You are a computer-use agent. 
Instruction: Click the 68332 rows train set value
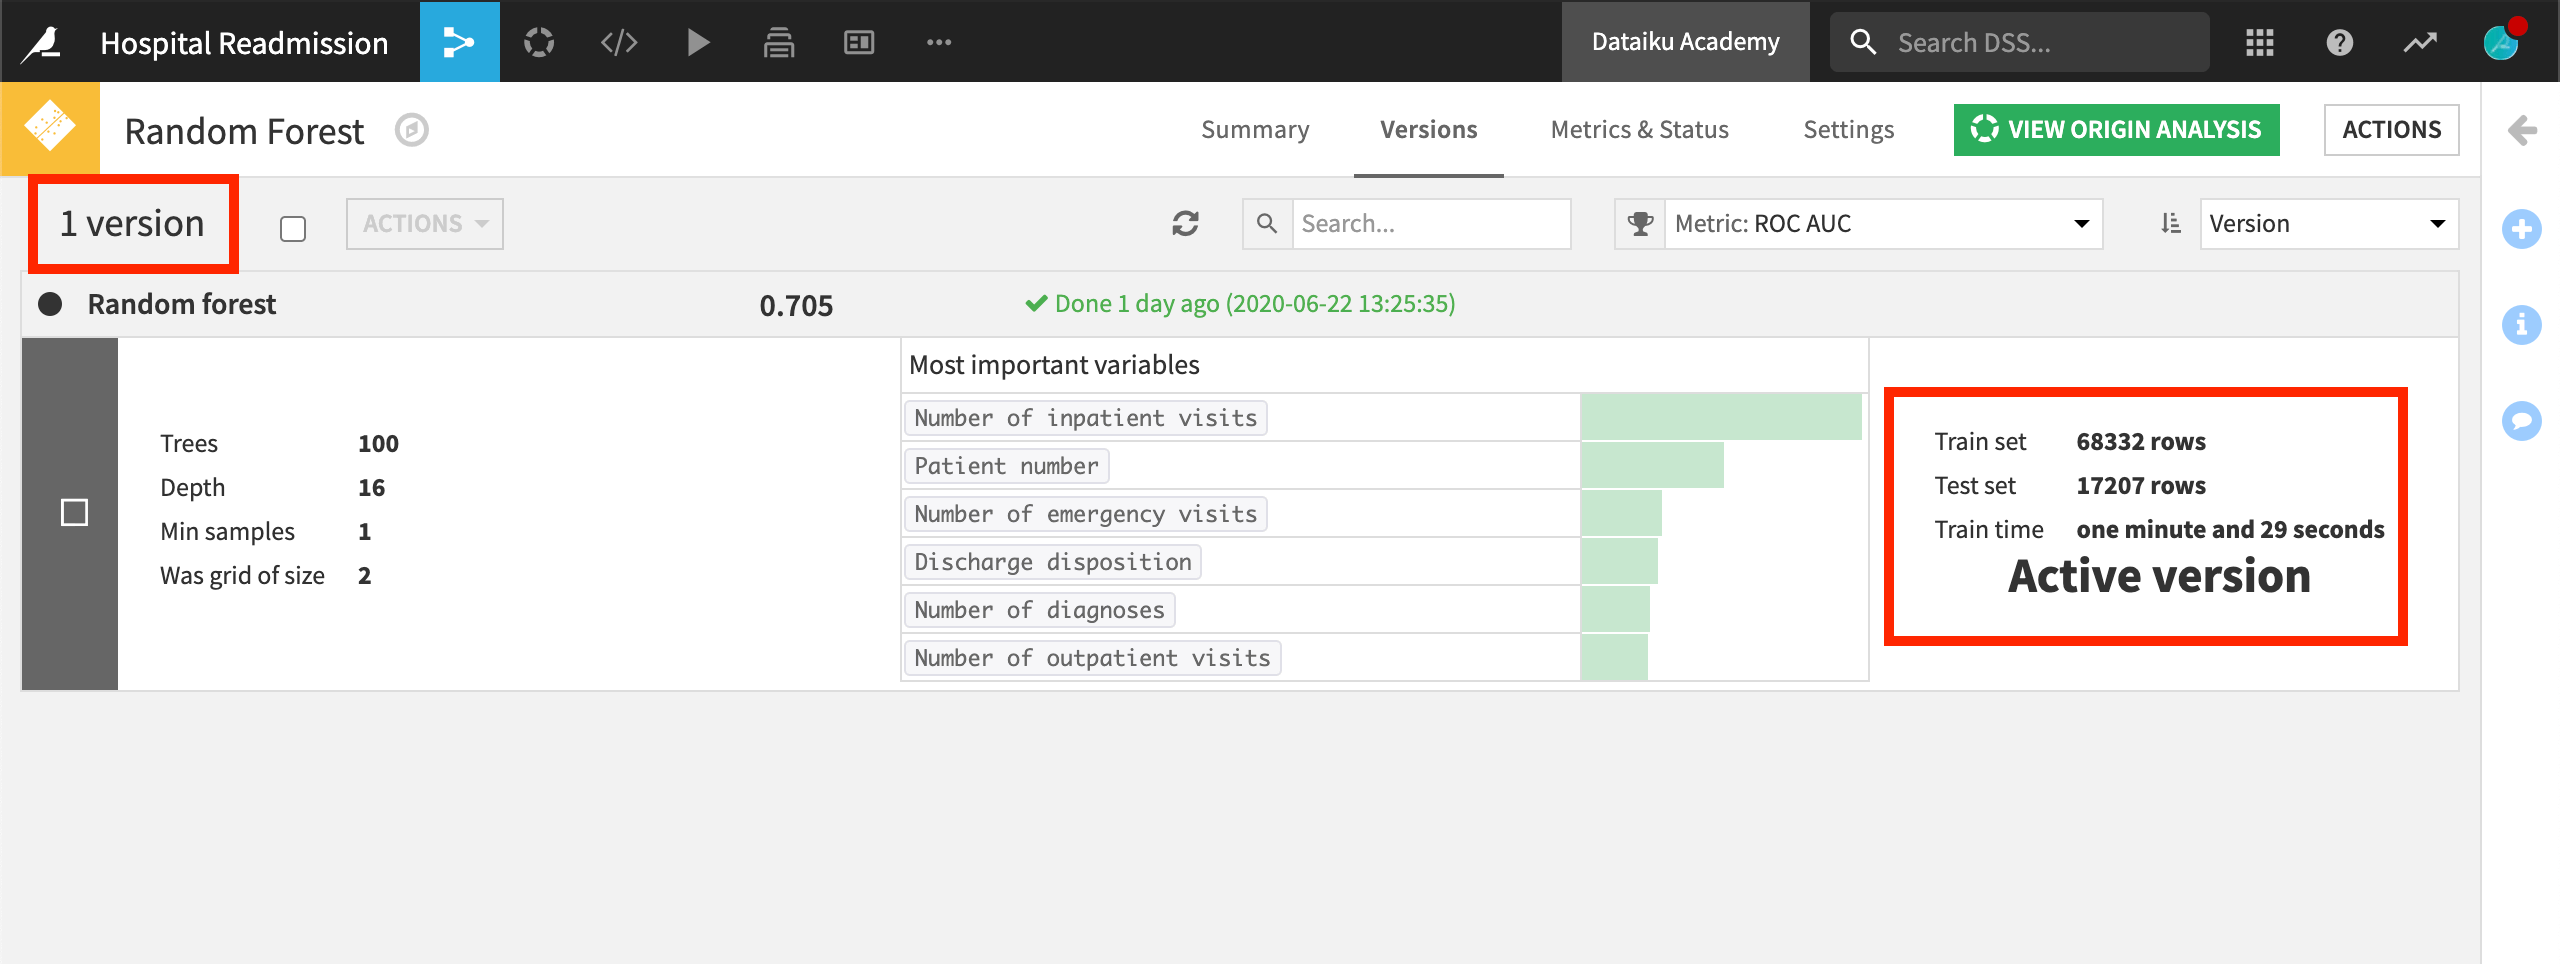point(2141,442)
